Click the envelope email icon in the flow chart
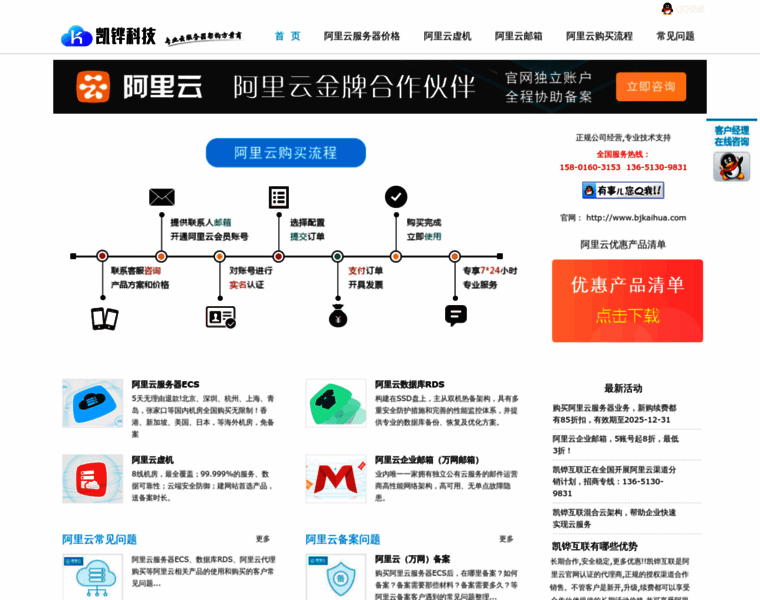Image resolution: width=760 pixels, height=600 pixels. click(x=162, y=197)
